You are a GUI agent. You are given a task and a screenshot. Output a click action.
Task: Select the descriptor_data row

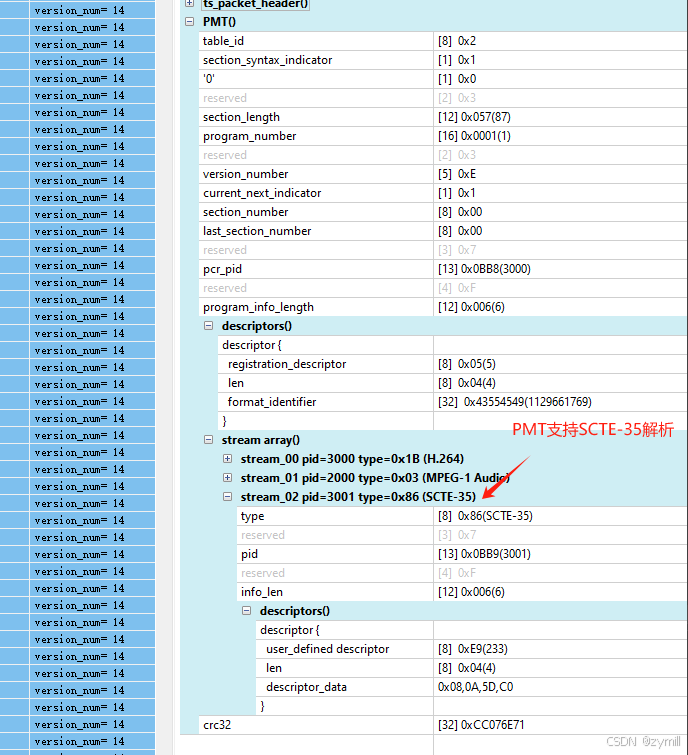[x=471, y=687]
